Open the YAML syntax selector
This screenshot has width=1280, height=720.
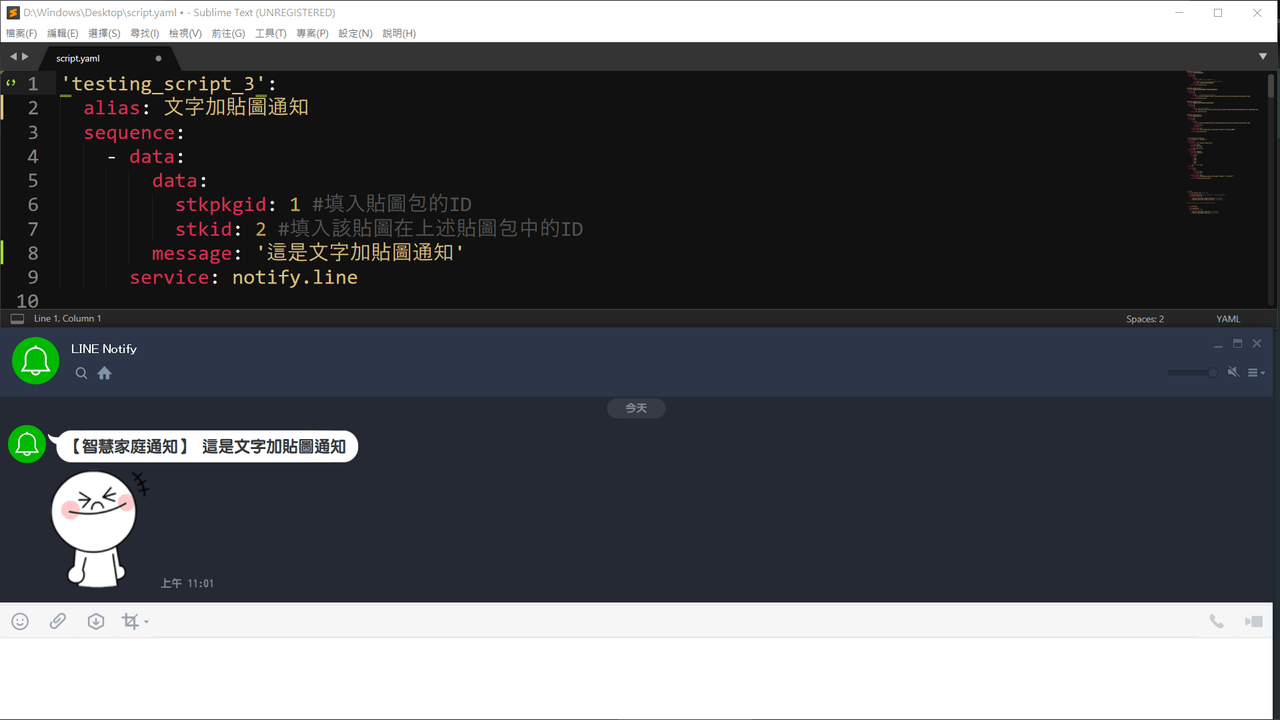click(1228, 319)
